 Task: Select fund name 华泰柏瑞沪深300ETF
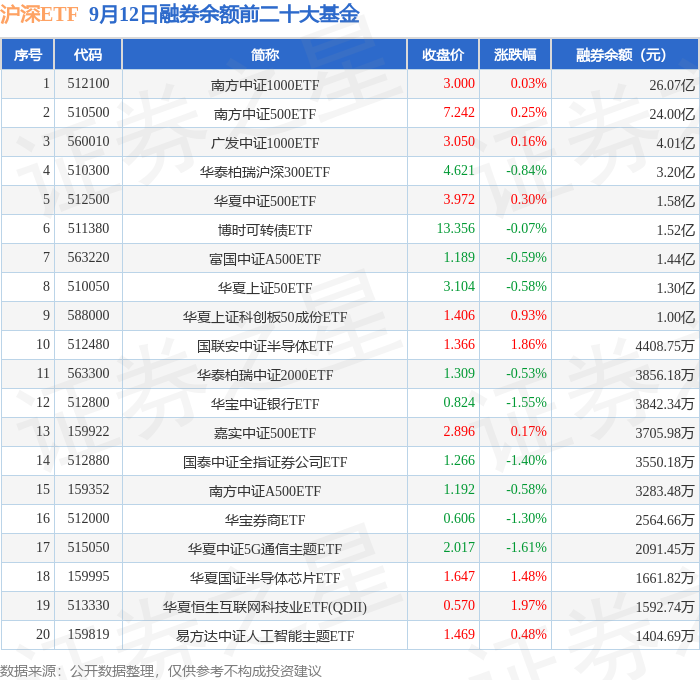[265, 172]
